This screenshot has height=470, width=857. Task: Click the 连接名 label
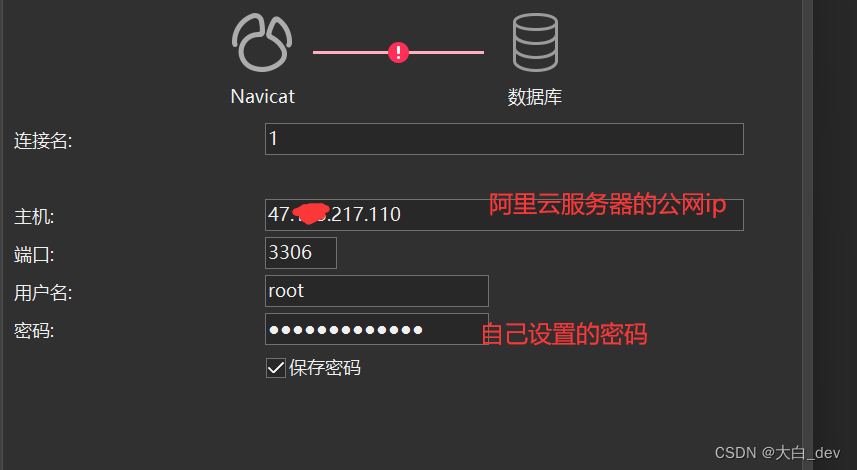[43, 141]
